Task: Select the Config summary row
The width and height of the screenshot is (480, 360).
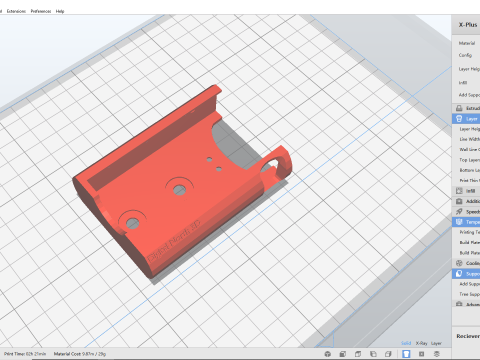Action: (x=465, y=55)
